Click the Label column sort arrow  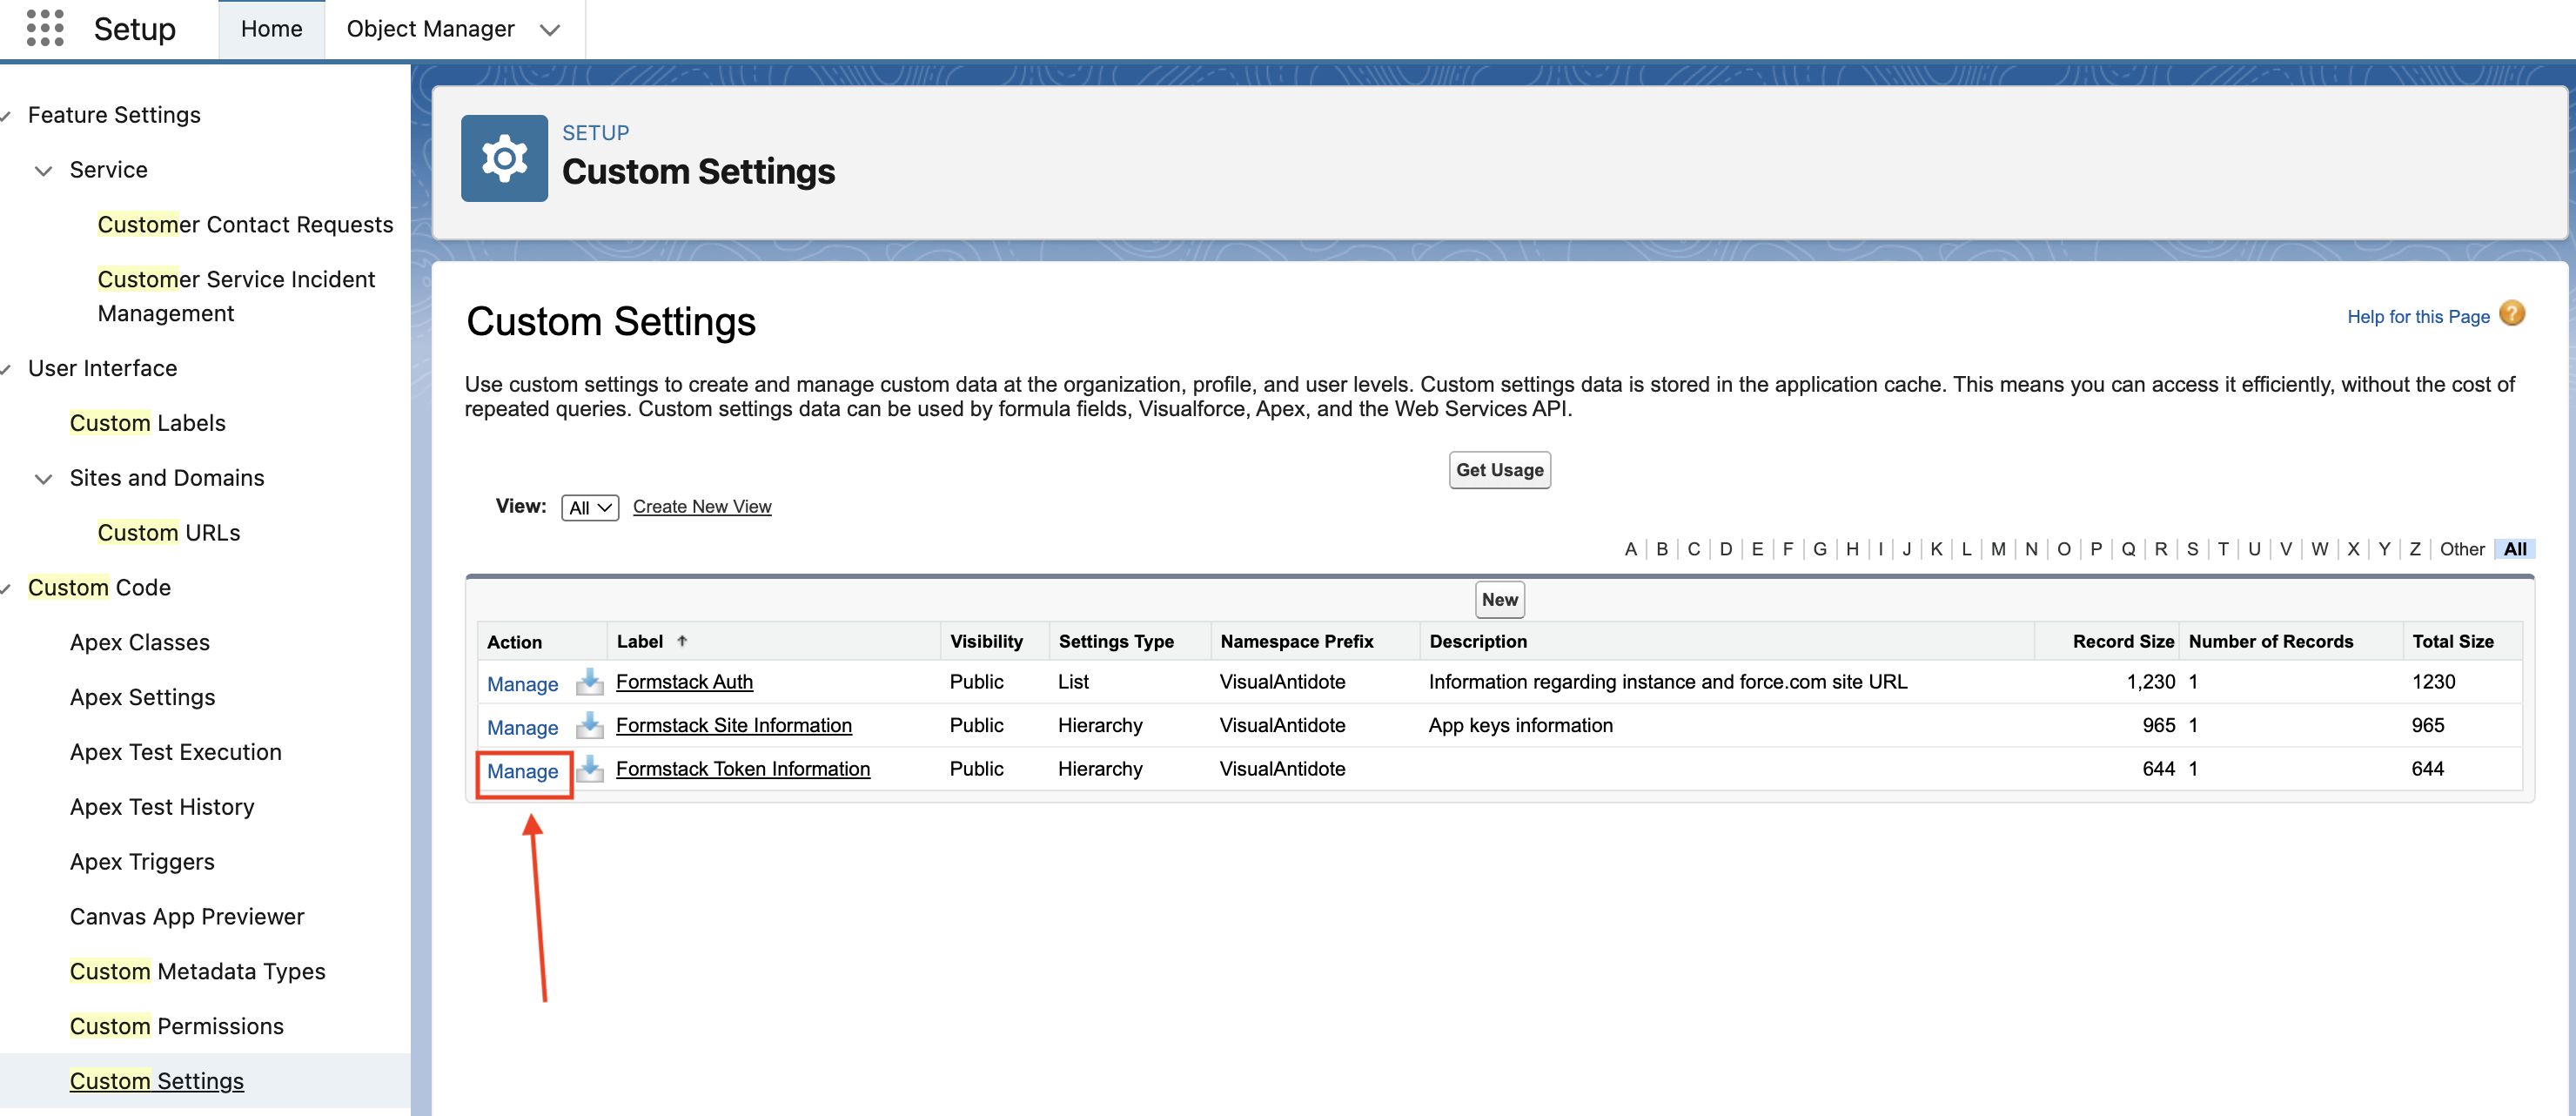[x=682, y=641]
